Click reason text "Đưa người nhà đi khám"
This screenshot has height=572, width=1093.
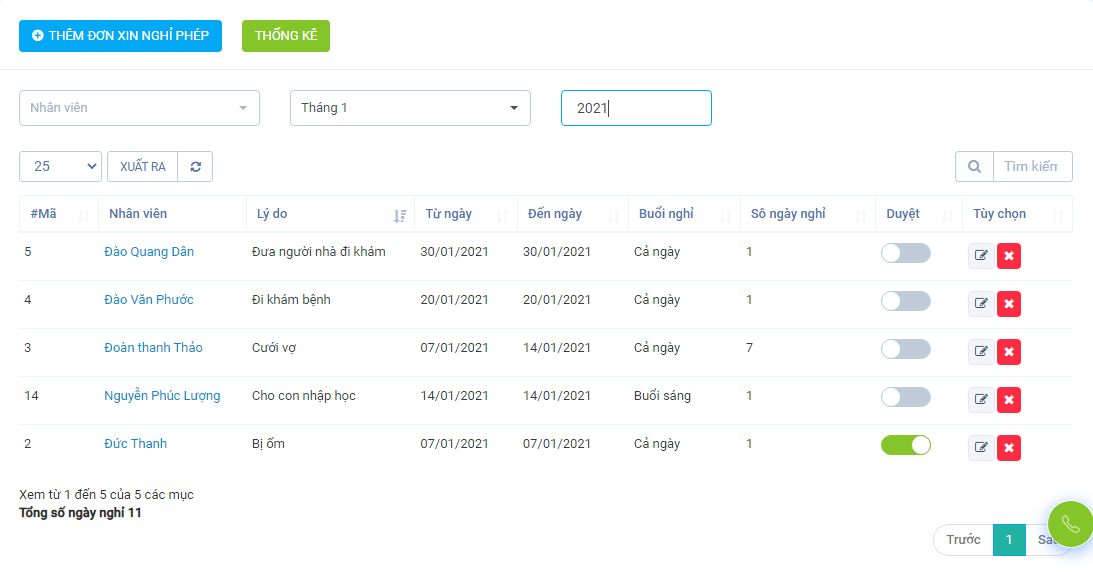[319, 252]
